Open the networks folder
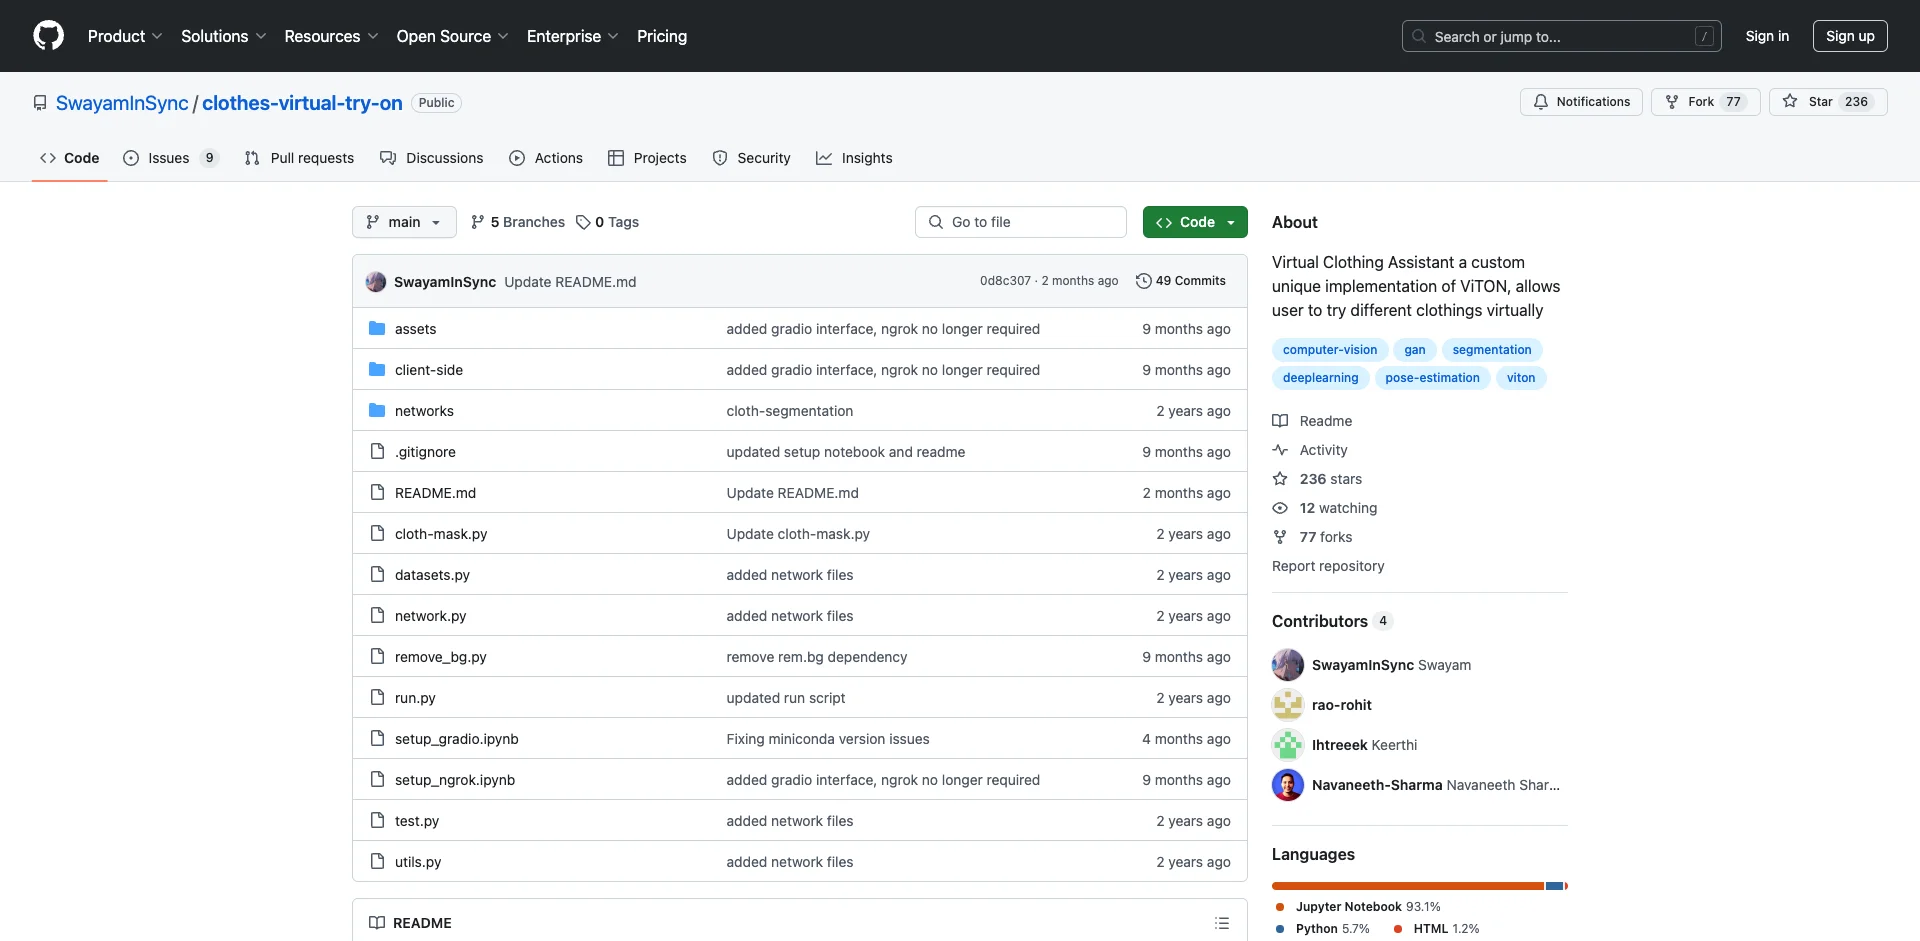This screenshot has height=941, width=1920. coord(424,411)
